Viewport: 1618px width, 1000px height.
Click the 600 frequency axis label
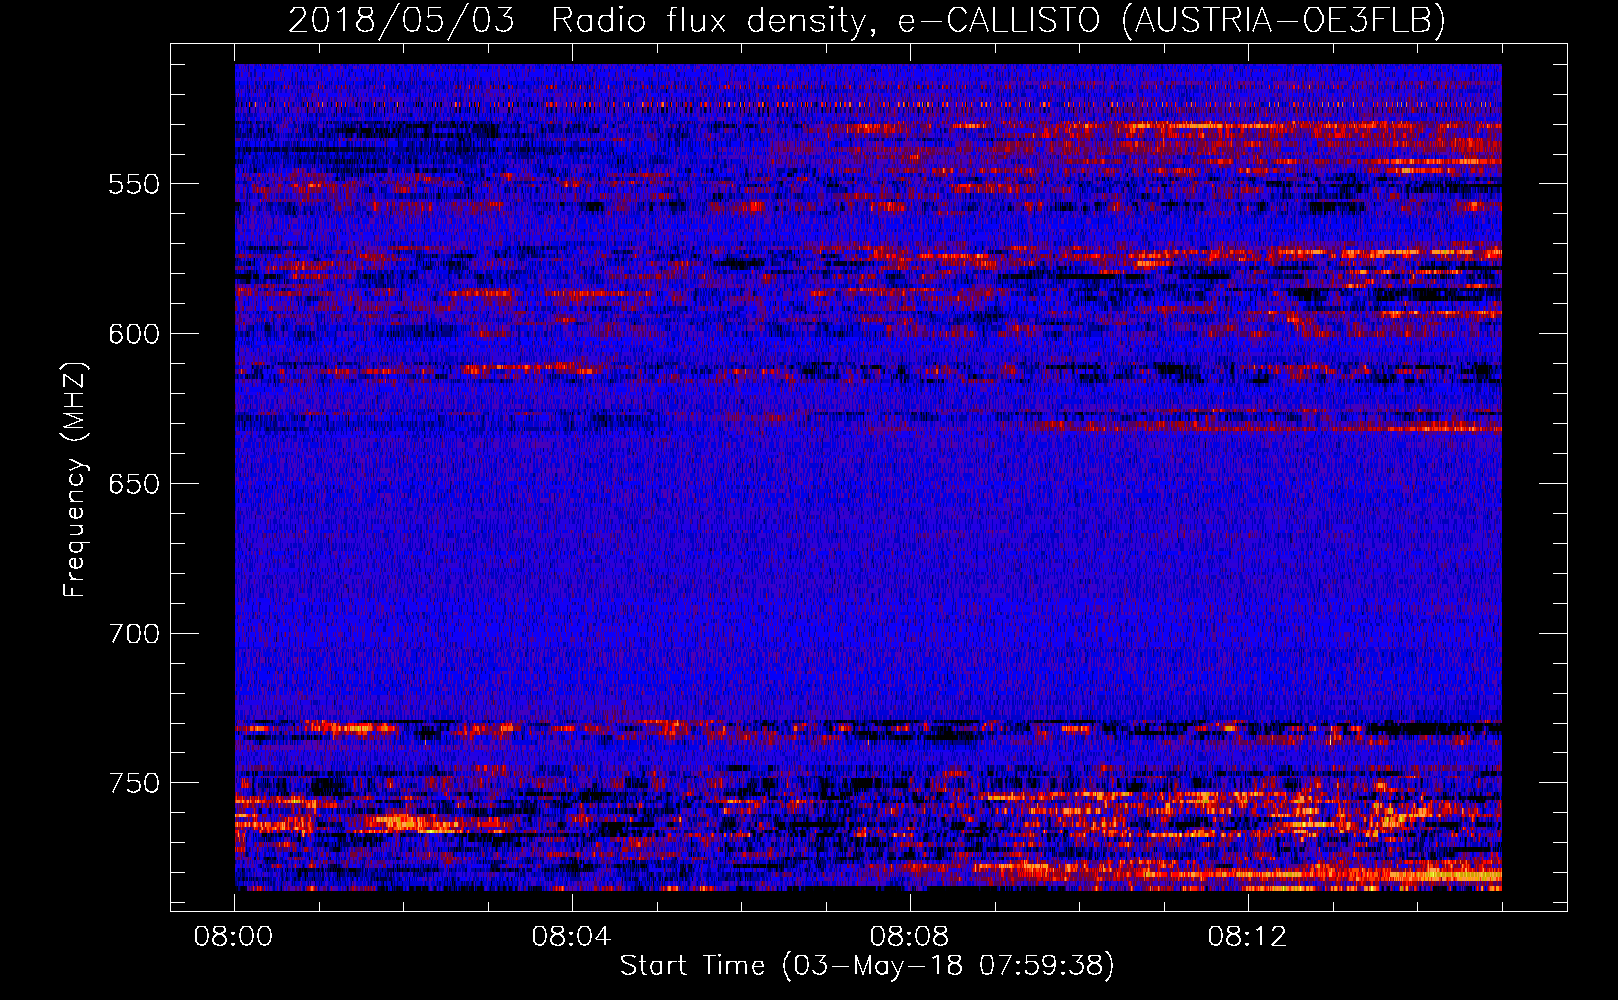pyautogui.click(x=134, y=334)
